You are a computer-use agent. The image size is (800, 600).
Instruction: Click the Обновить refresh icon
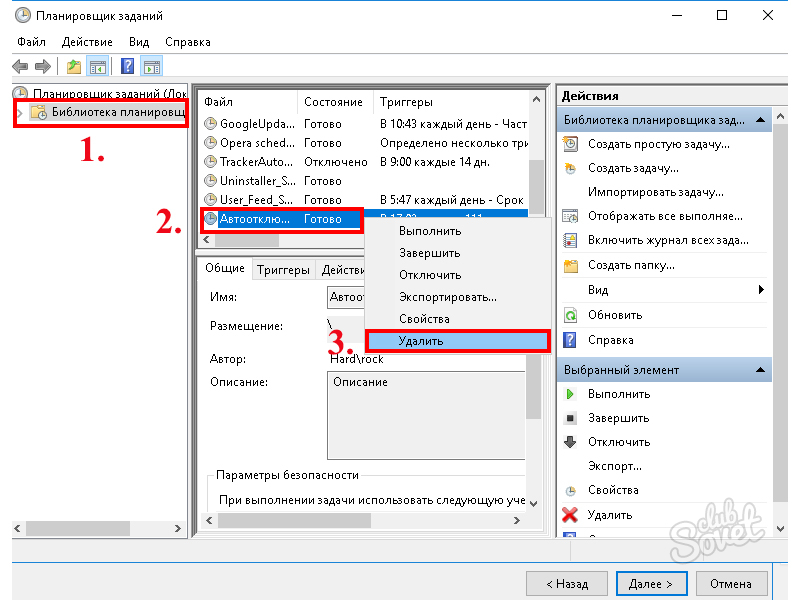tap(571, 315)
